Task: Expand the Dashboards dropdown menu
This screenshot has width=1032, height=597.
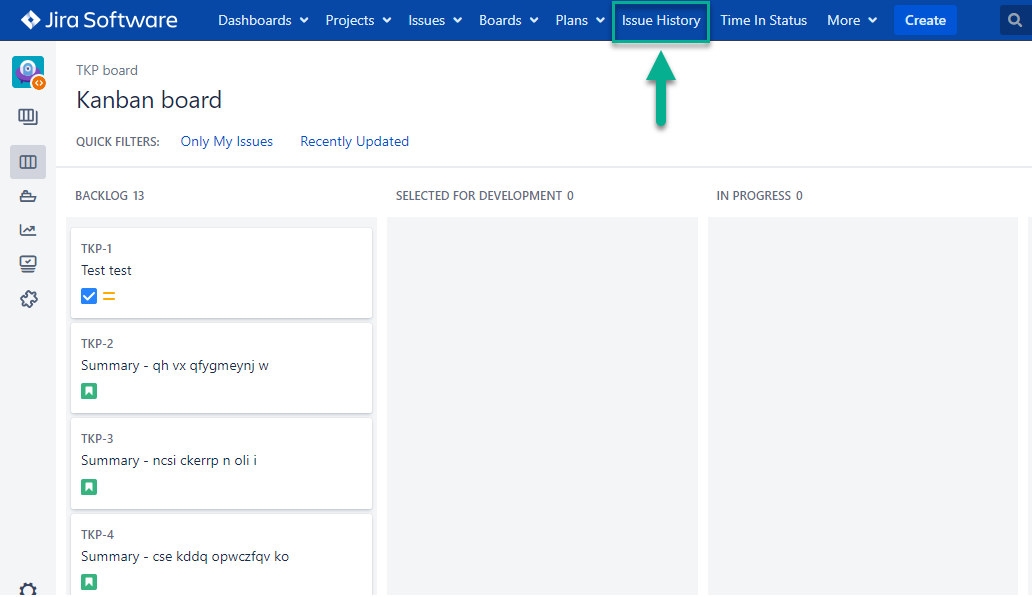Action: point(263,20)
